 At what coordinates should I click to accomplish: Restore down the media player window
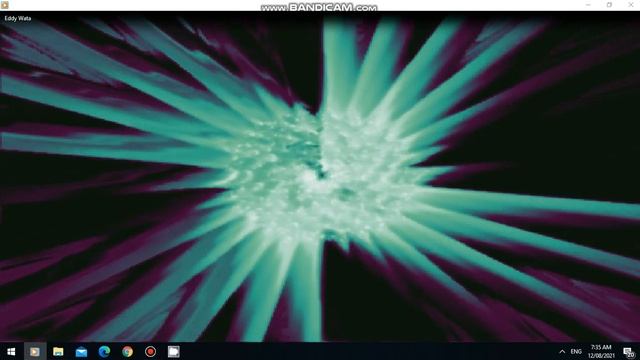(x=609, y=5)
